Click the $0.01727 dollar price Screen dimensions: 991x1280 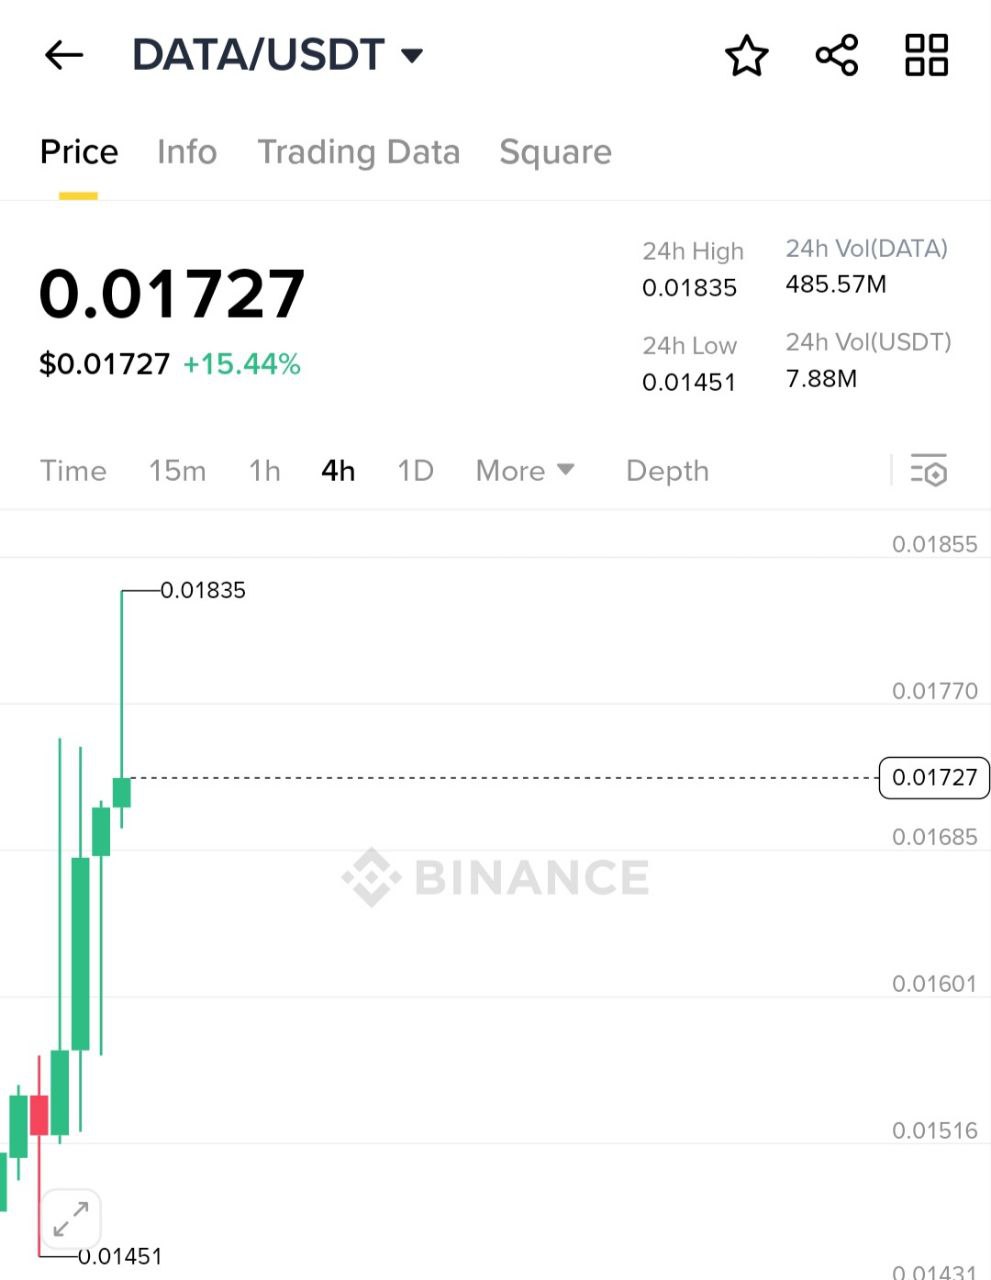pos(104,364)
